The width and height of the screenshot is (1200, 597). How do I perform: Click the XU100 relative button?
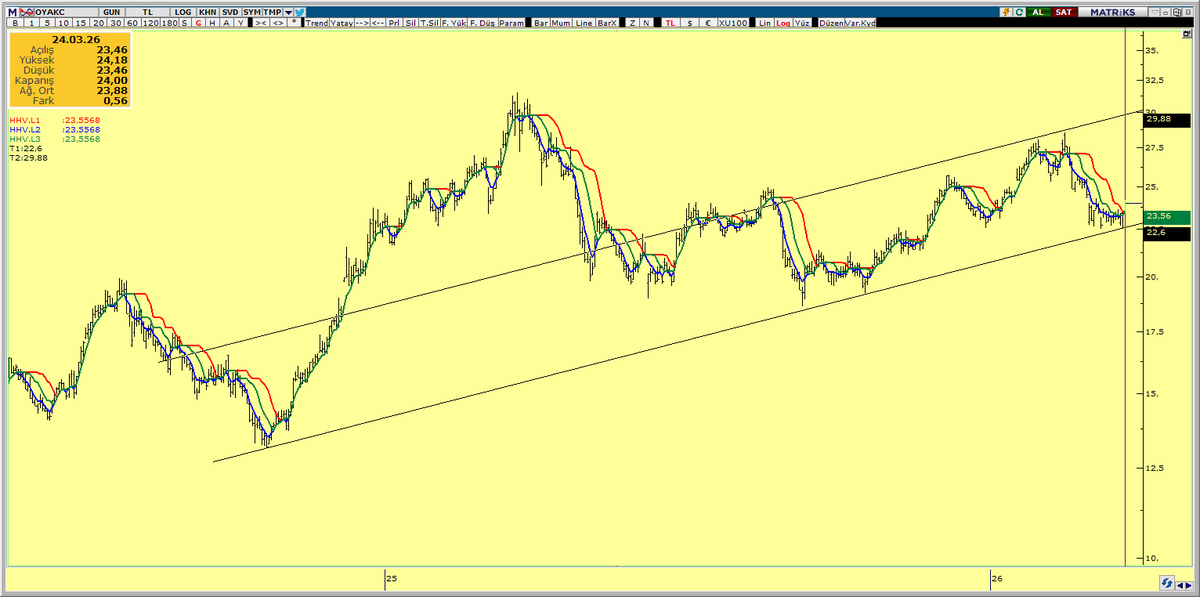tap(733, 23)
